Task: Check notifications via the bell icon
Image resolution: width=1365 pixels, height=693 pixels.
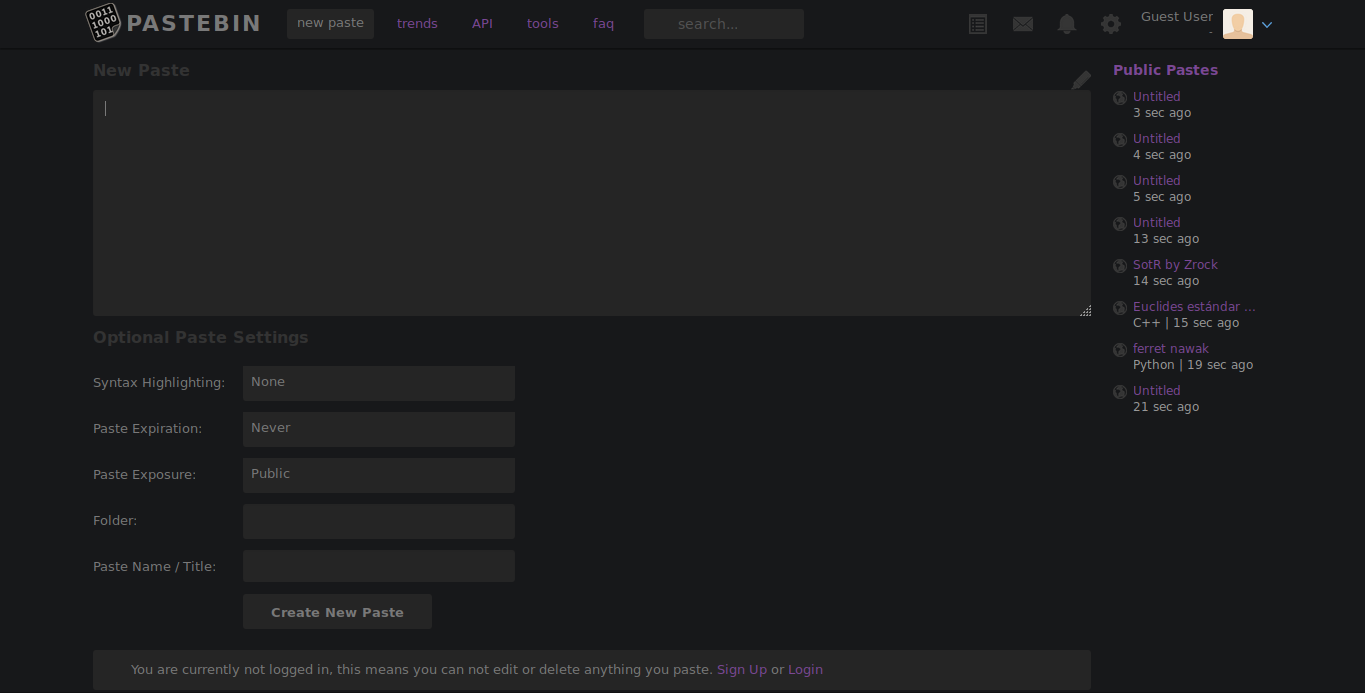Action: click(x=1066, y=23)
